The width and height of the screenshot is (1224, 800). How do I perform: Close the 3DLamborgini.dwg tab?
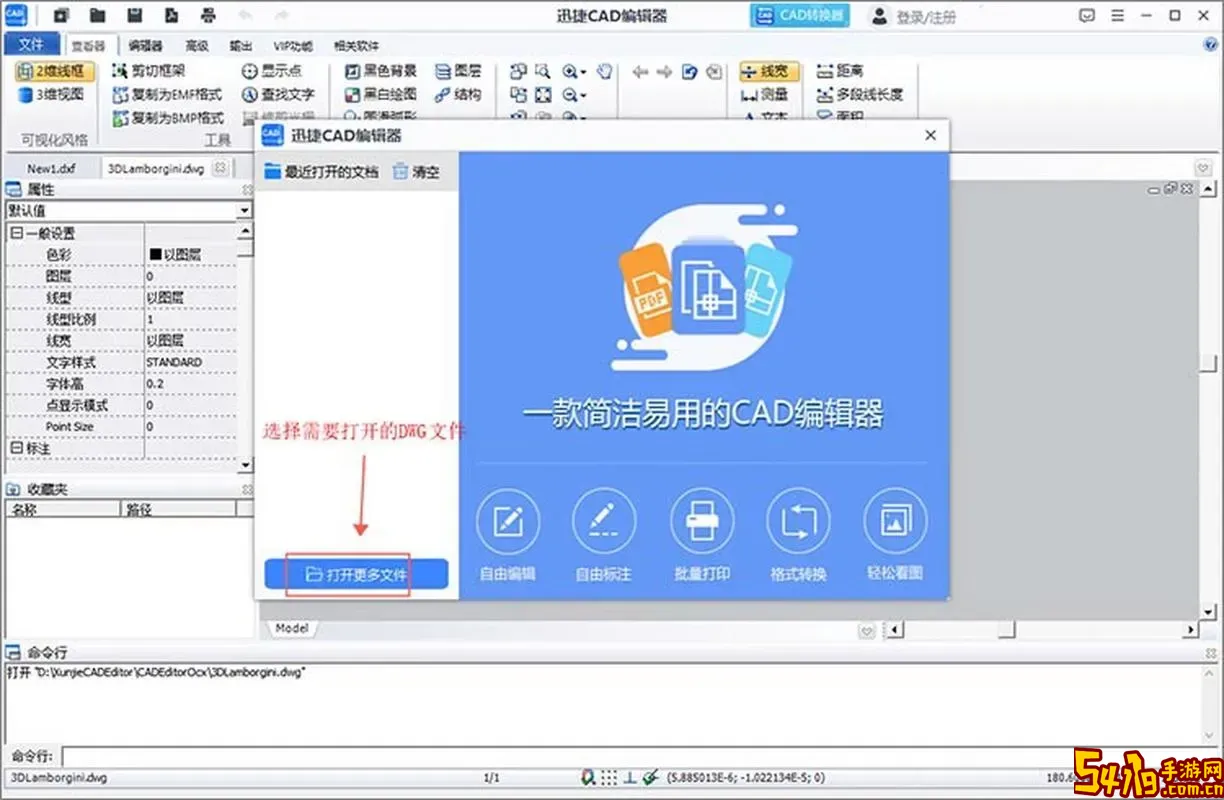221,168
